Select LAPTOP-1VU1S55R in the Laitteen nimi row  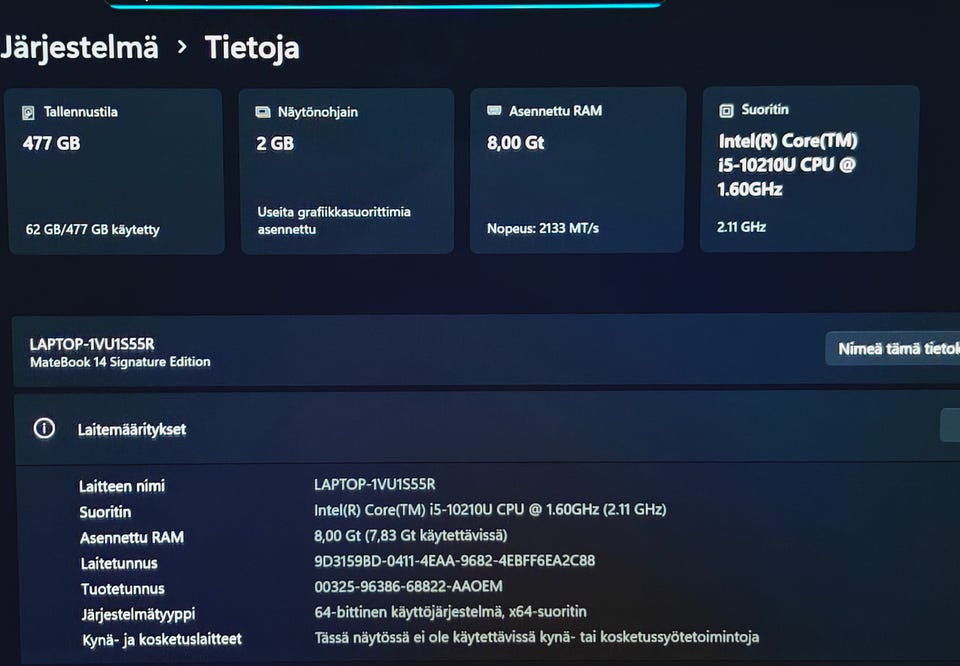[375, 484]
